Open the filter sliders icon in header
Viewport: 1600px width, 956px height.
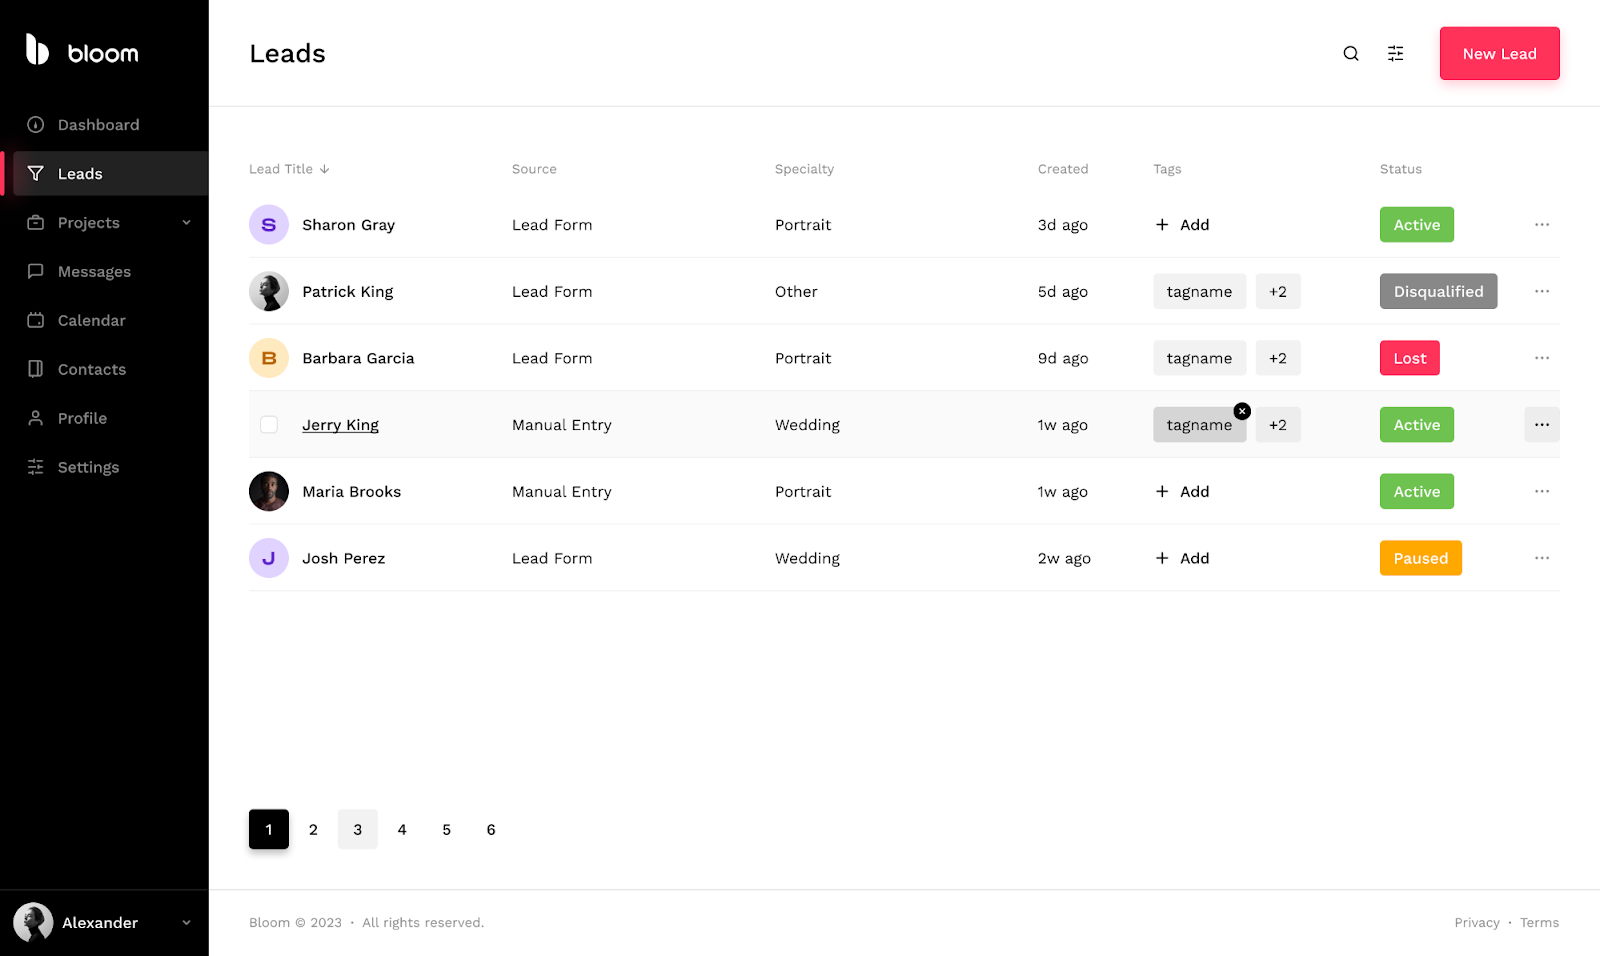tap(1395, 54)
